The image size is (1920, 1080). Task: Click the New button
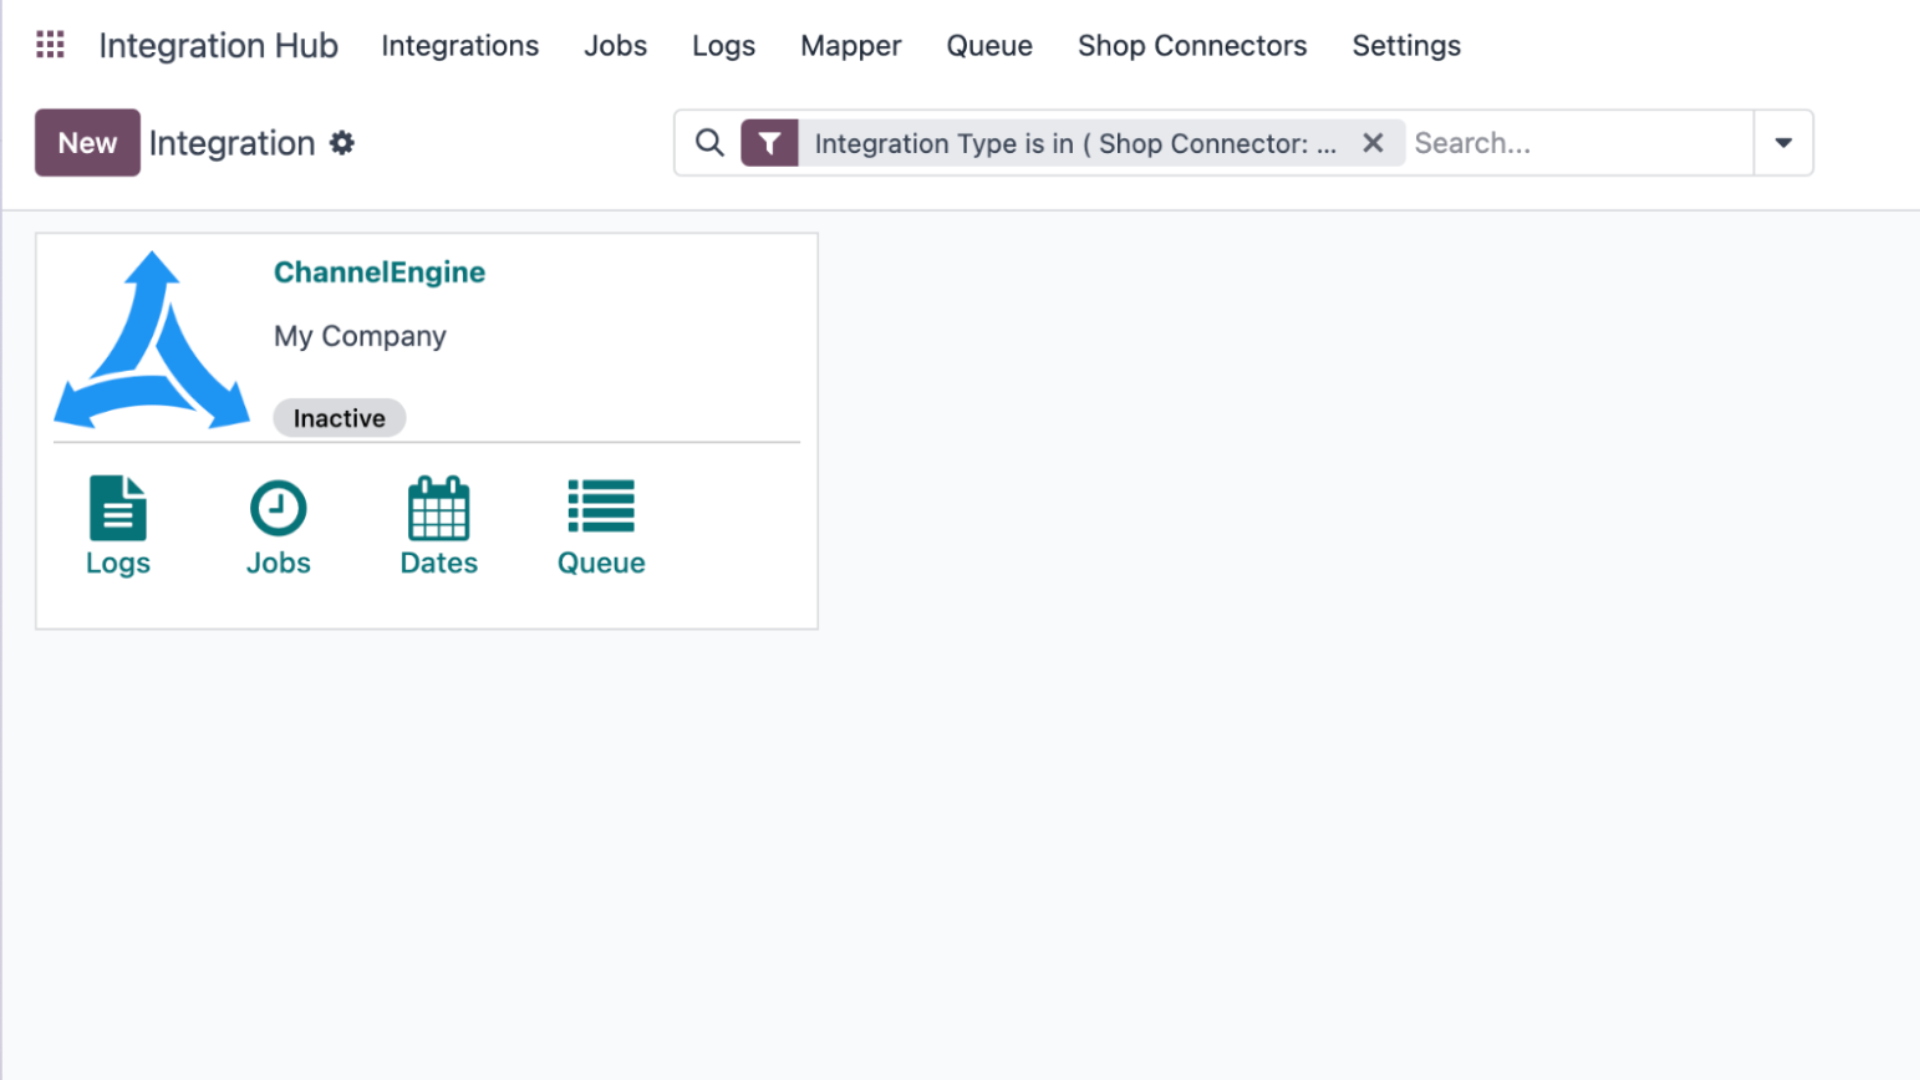click(88, 143)
